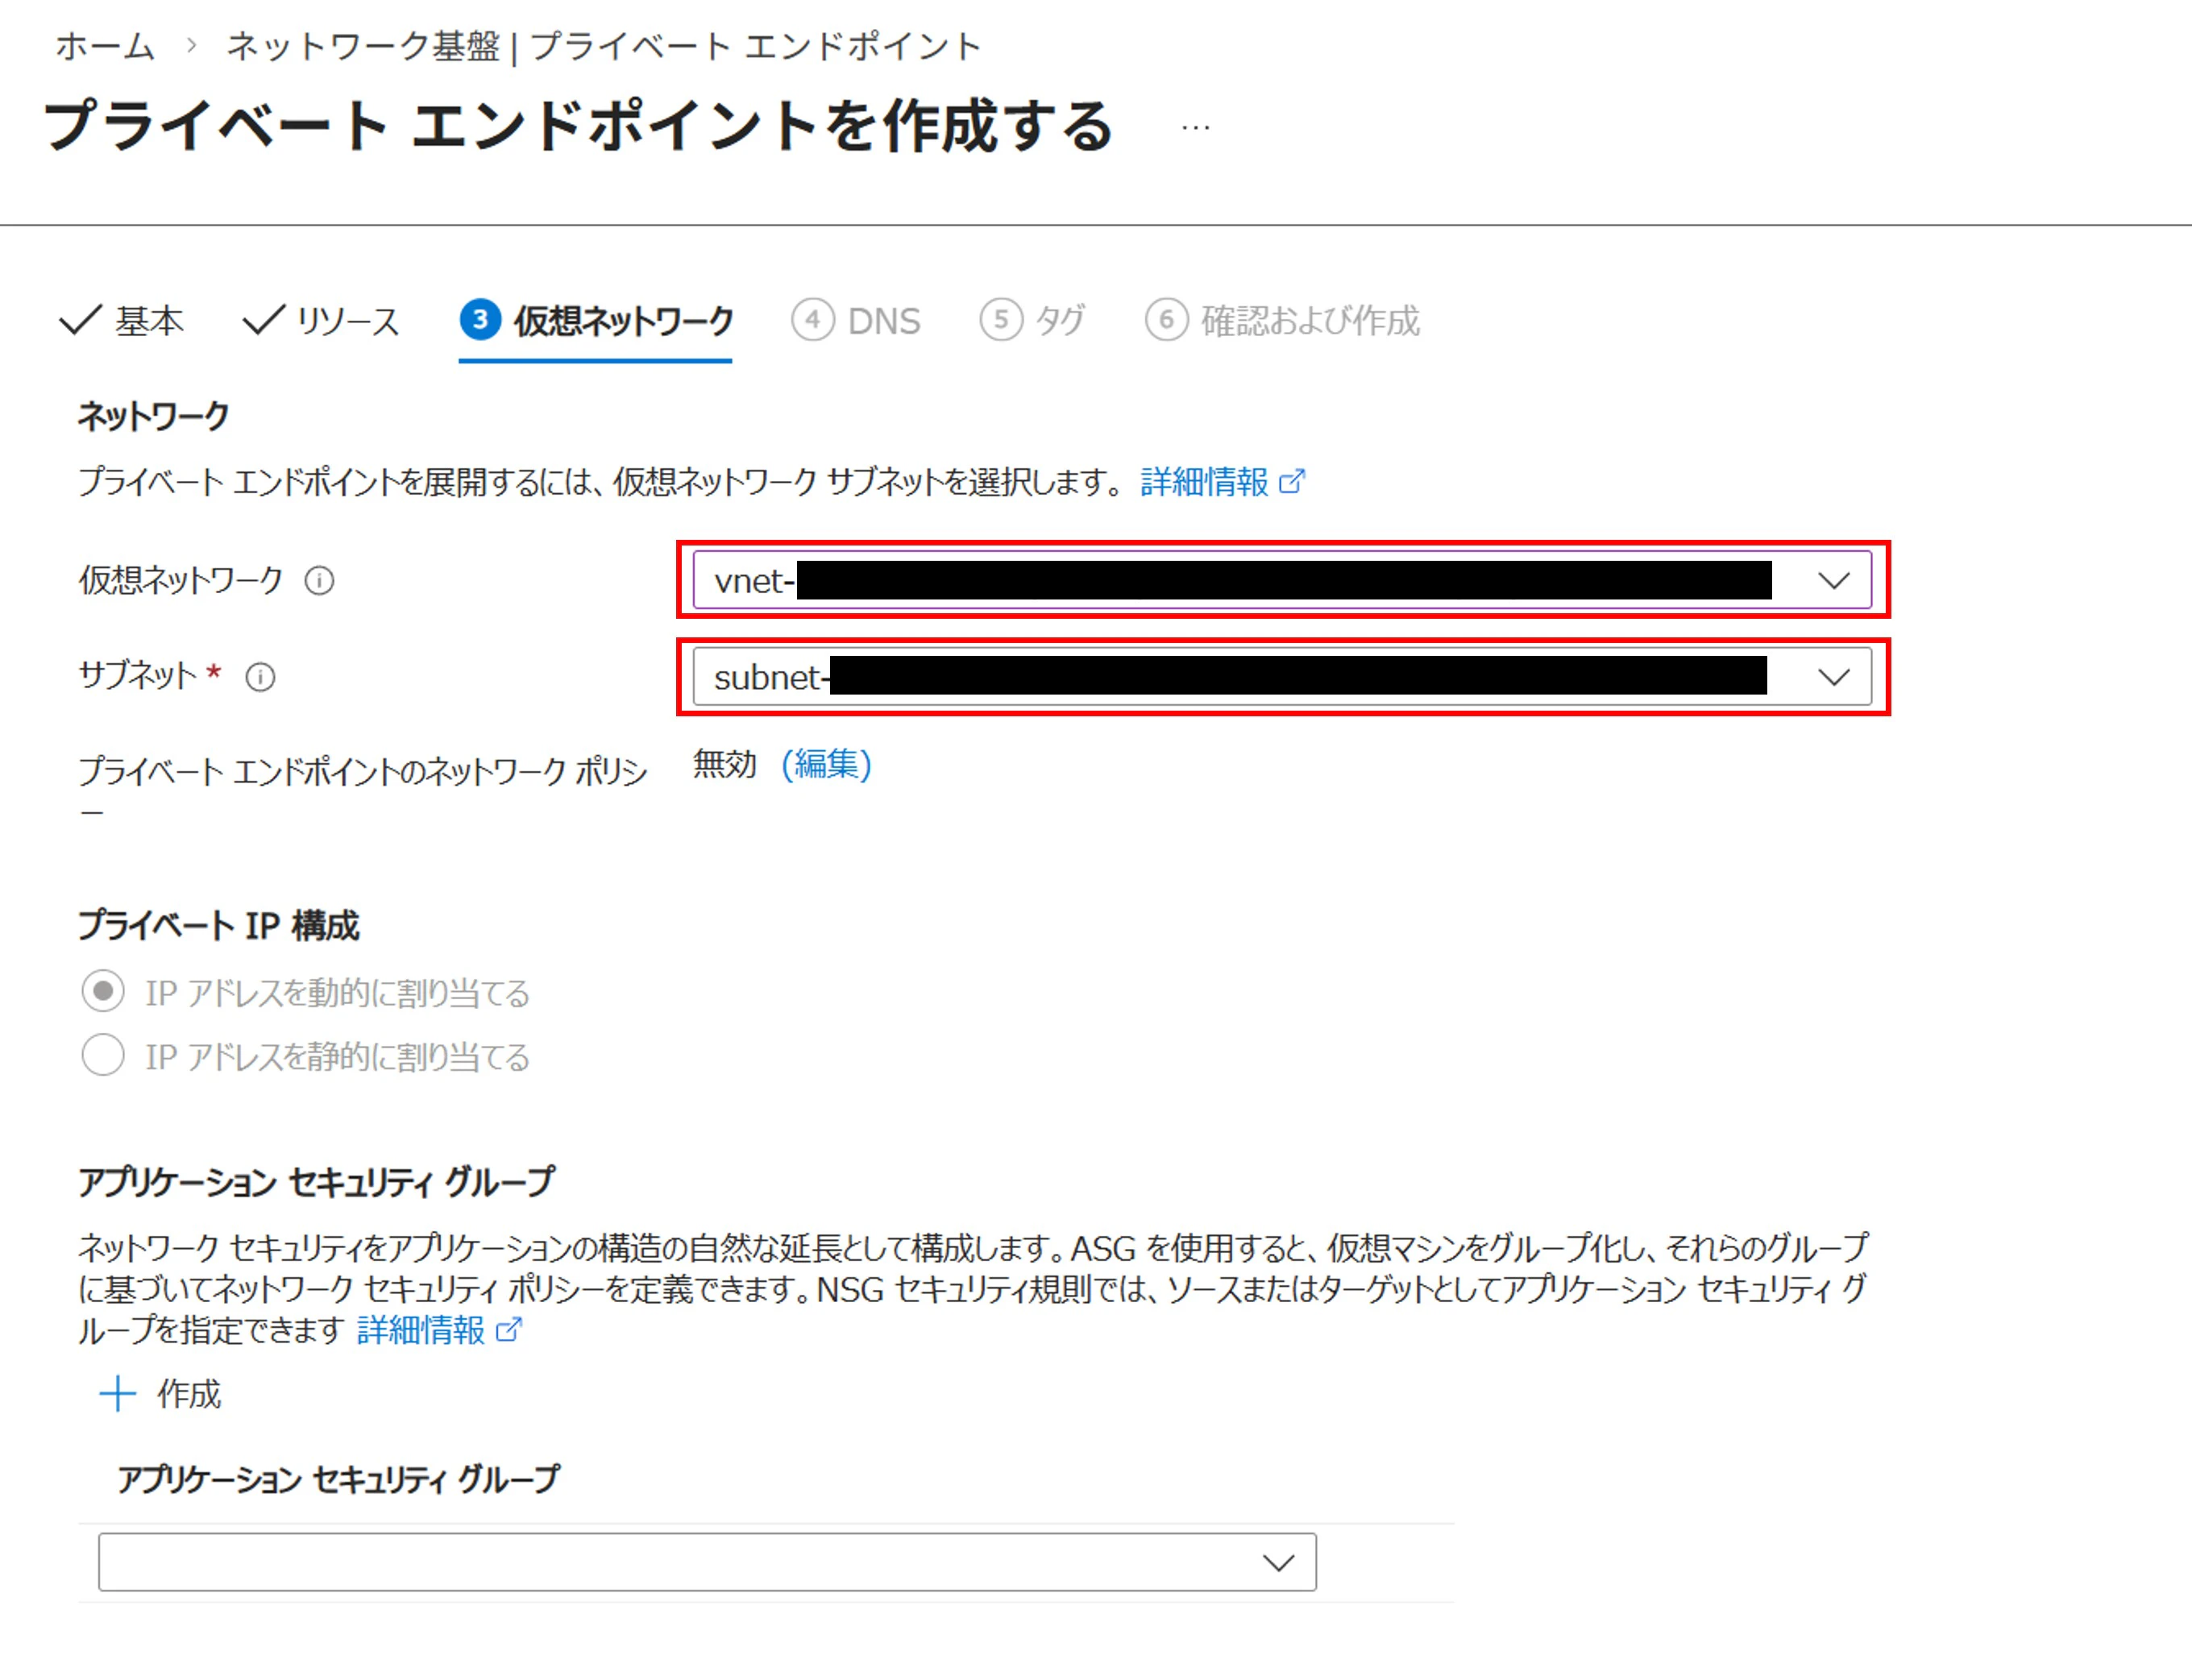Image resolution: width=2192 pixels, height=1680 pixels.
Task: Click the numbered circle for step 6 確認および作成
Action: [1166, 320]
